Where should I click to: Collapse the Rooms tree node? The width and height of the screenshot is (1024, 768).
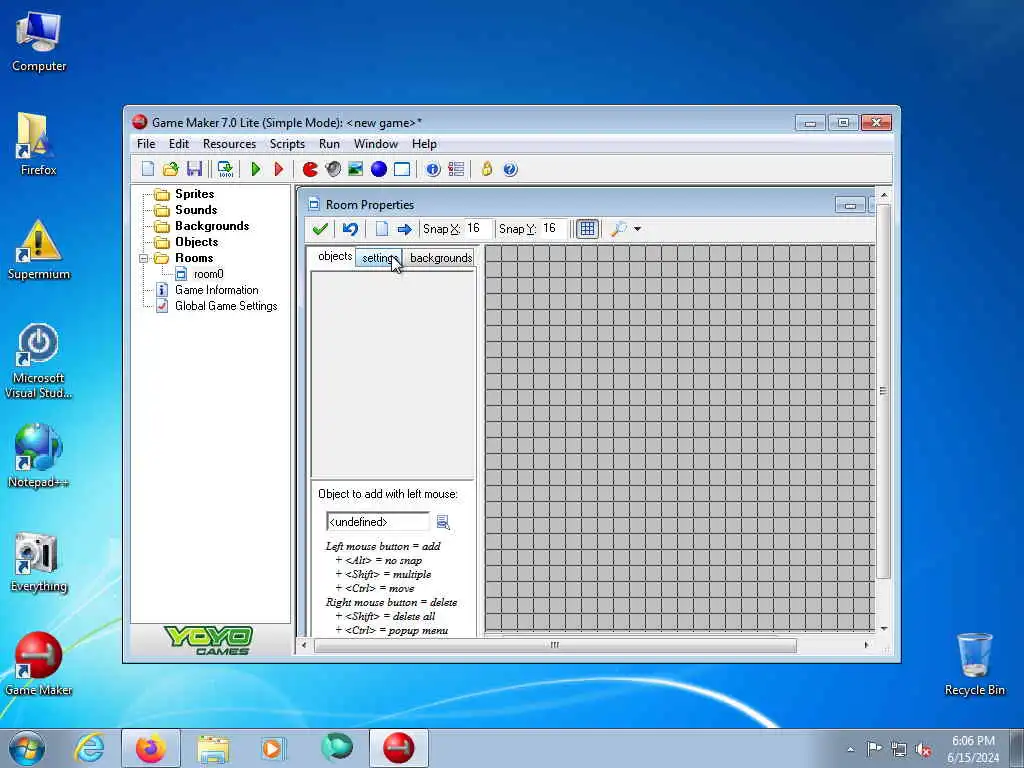(x=144, y=259)
